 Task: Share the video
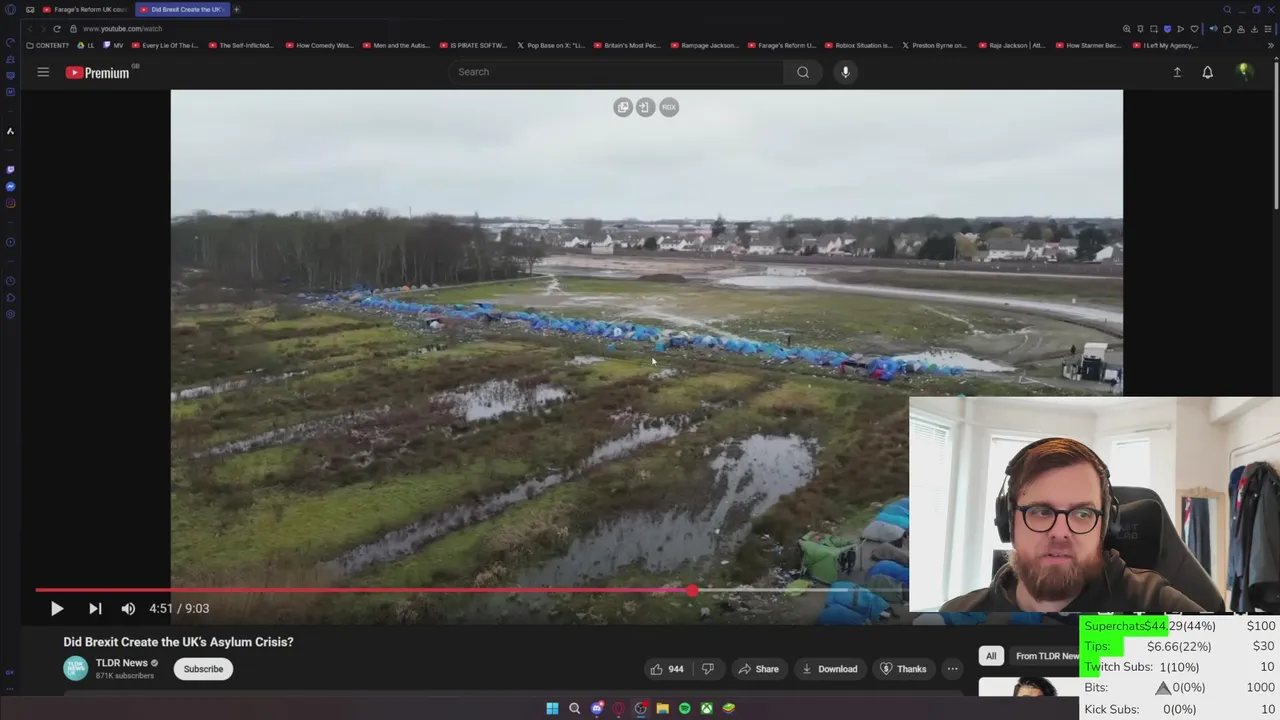point(758,669)
